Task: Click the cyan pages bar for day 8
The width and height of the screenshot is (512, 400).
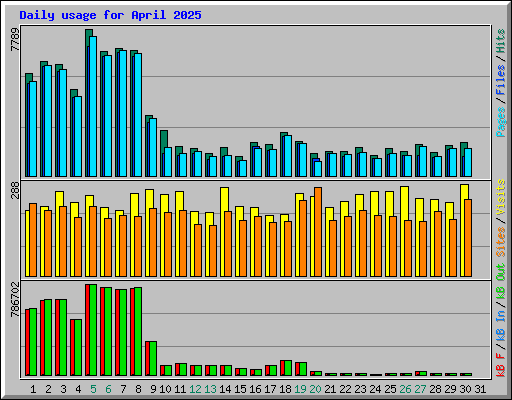Action: pyautogui.click(x=138, y=115)
